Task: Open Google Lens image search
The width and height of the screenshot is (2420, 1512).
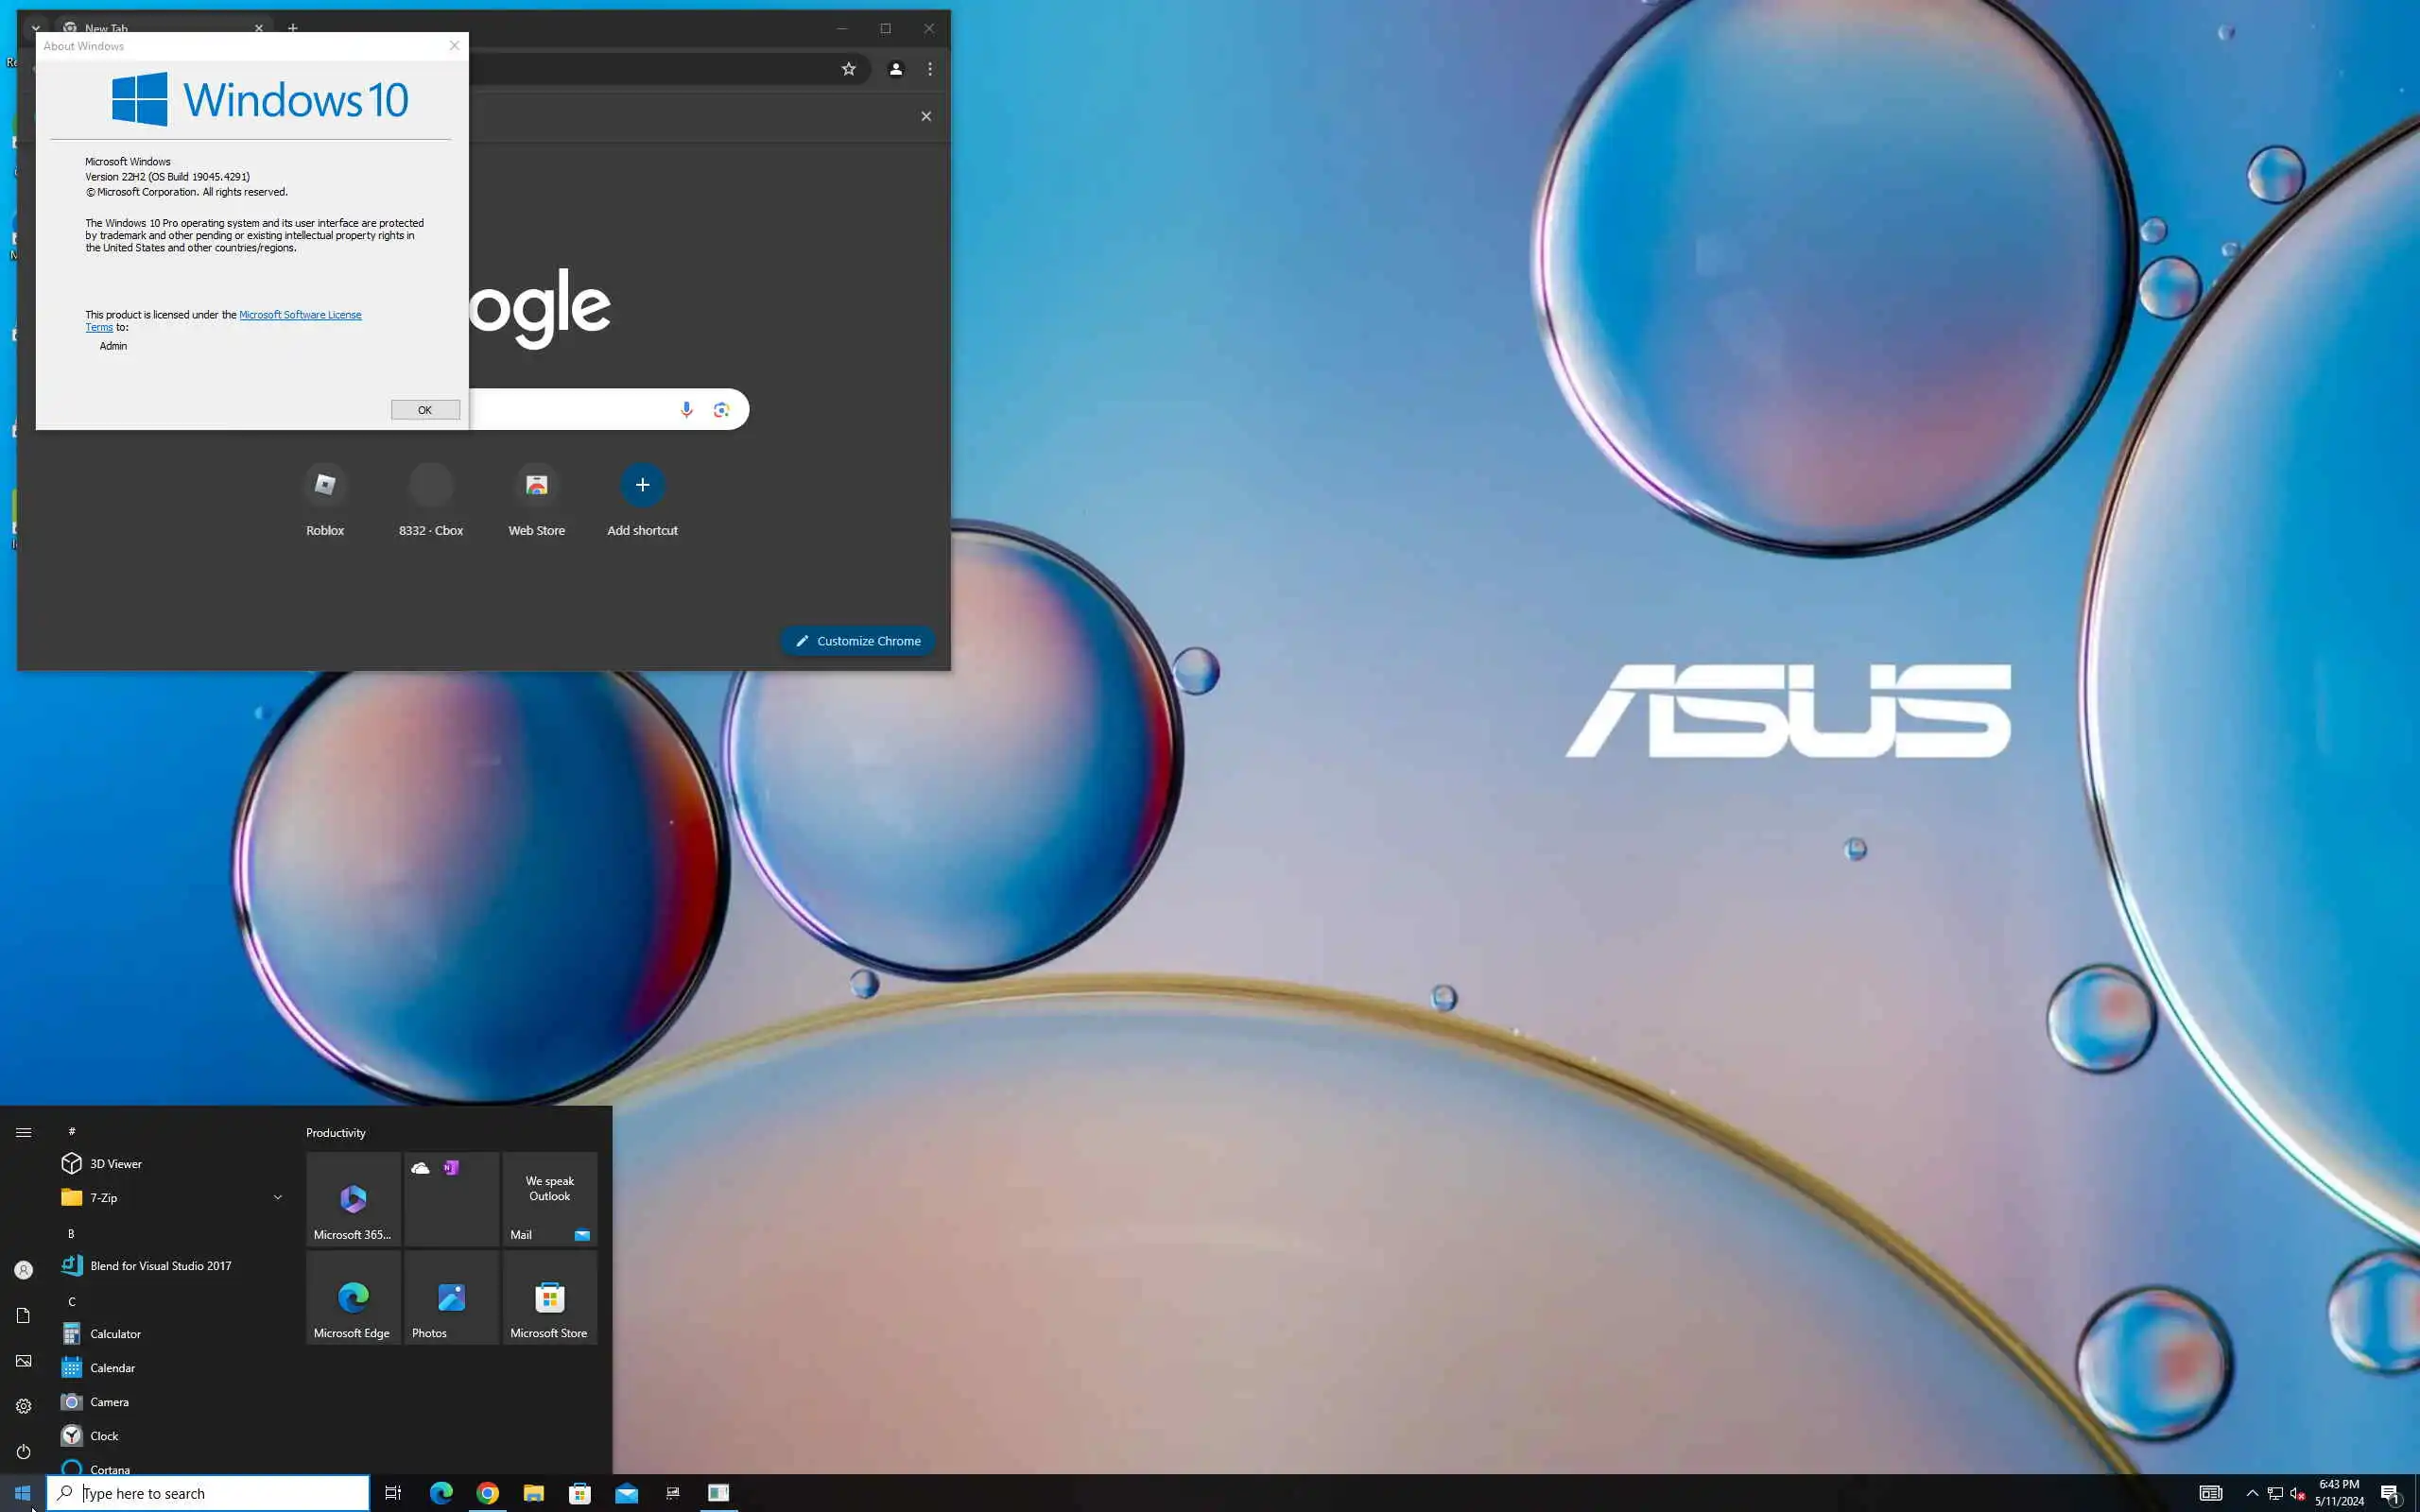Action: click(x=721, y=409)
